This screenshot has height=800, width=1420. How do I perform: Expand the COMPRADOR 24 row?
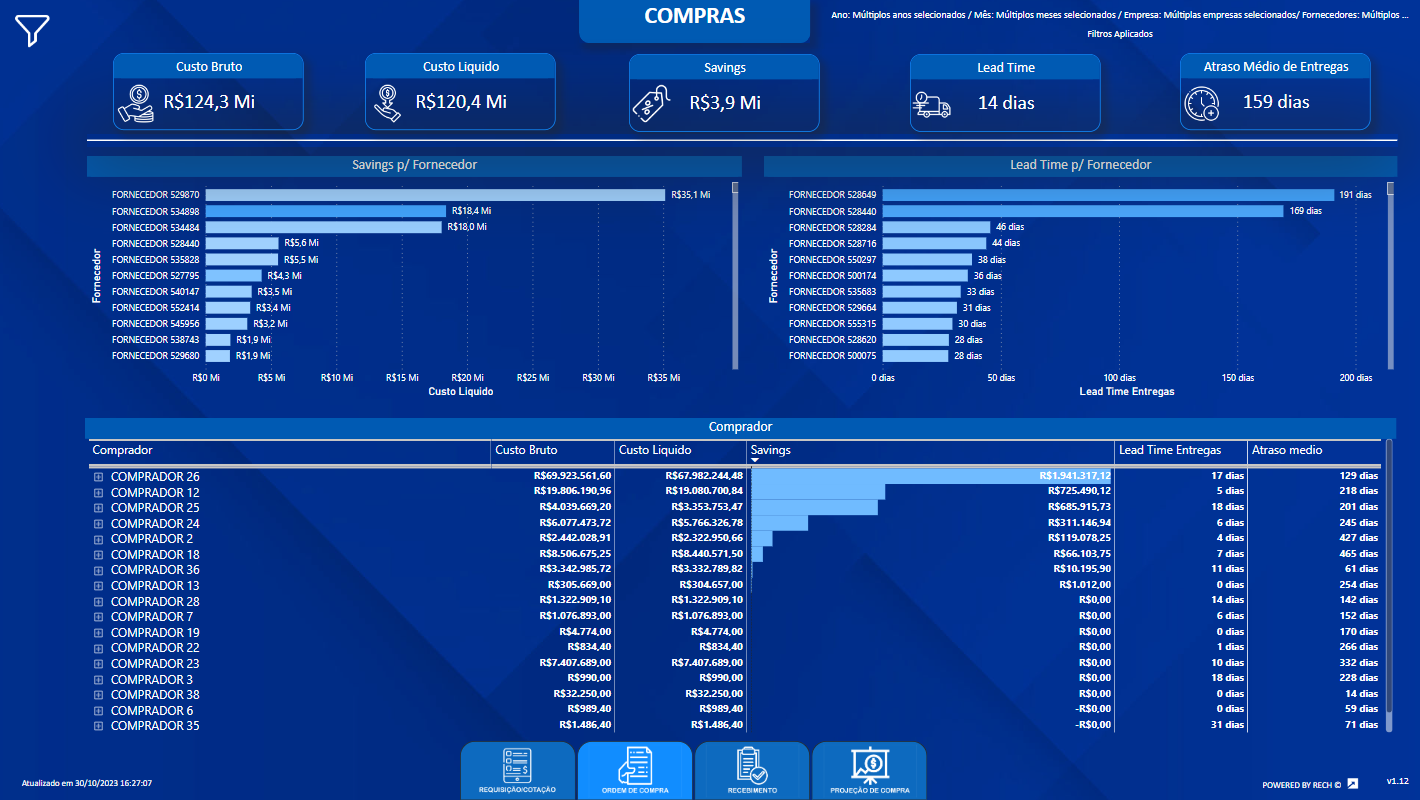click(x=99, y=524)
